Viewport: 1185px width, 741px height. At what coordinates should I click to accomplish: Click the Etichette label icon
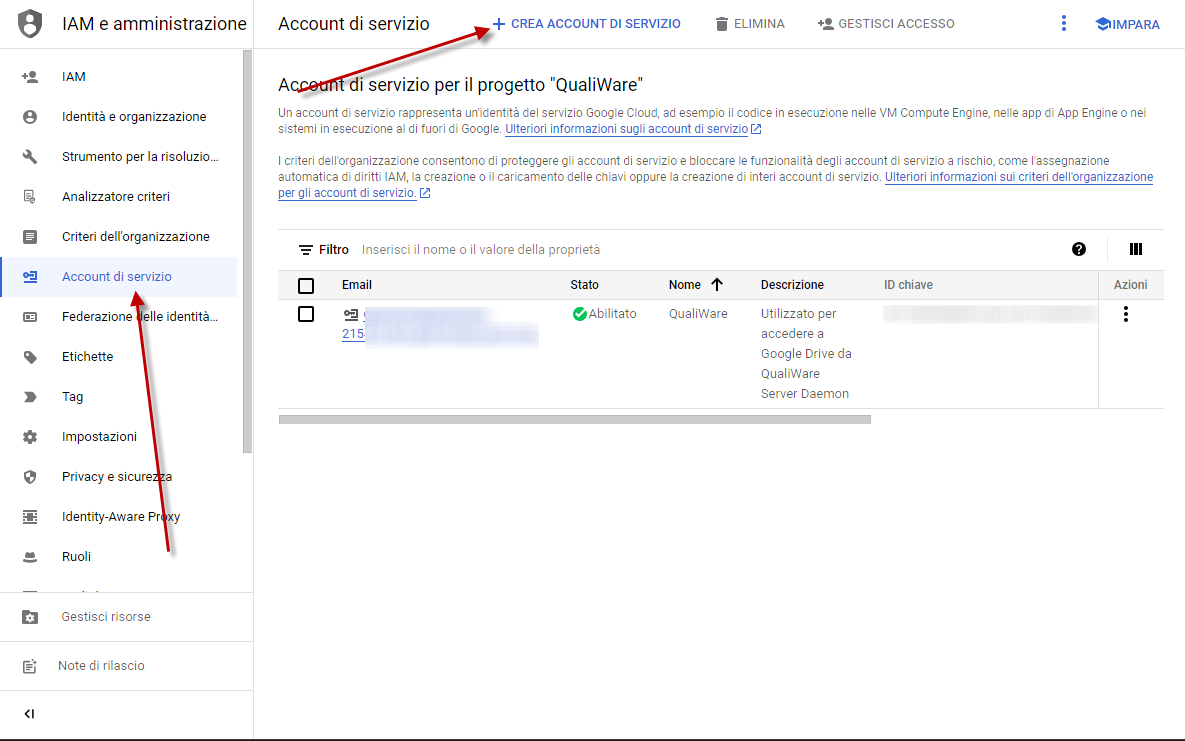[x=30, y=357]
